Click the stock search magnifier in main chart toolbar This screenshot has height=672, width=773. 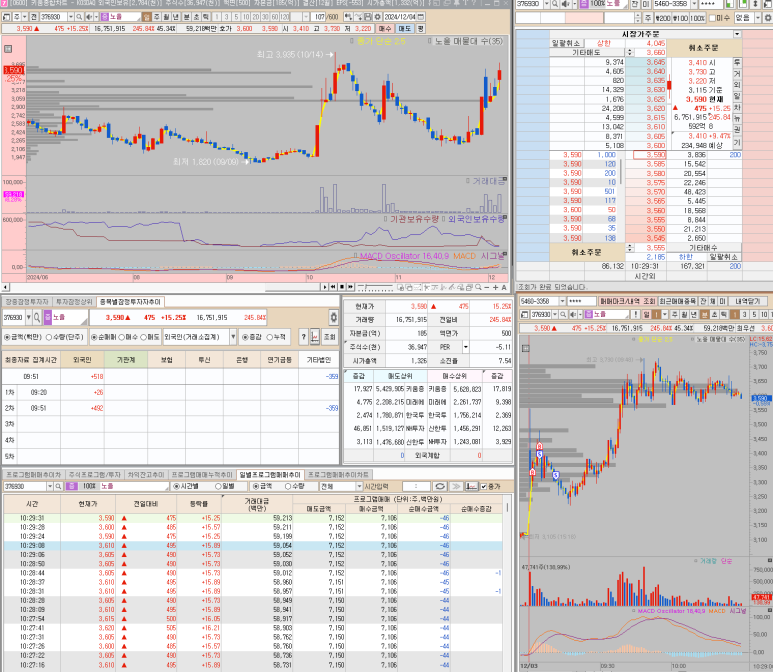78,17
